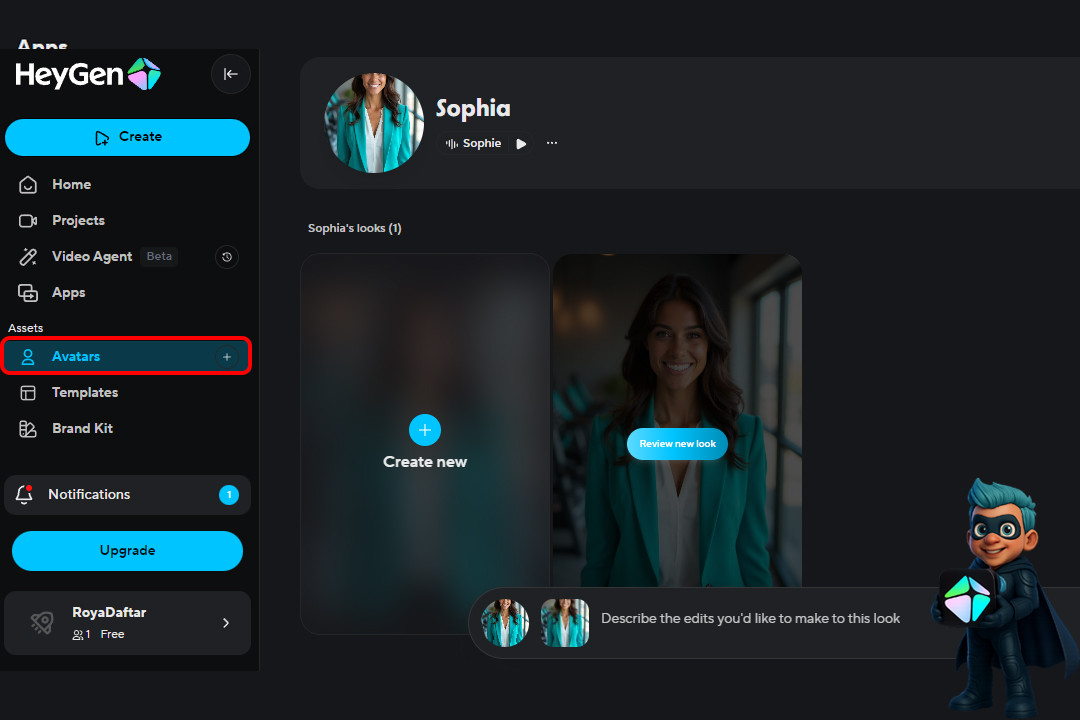
Task: Click the plus icon on the Avatars row
Action: click(x=227, y=356)
